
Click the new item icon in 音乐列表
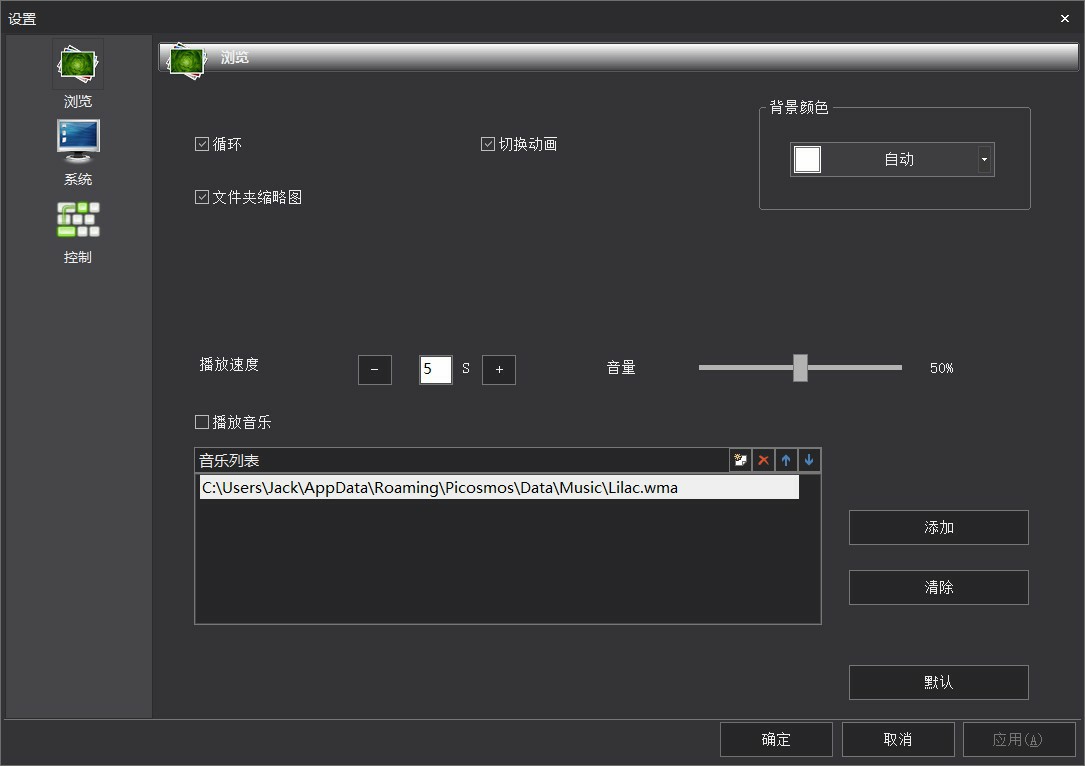click(x=740, y=460)
